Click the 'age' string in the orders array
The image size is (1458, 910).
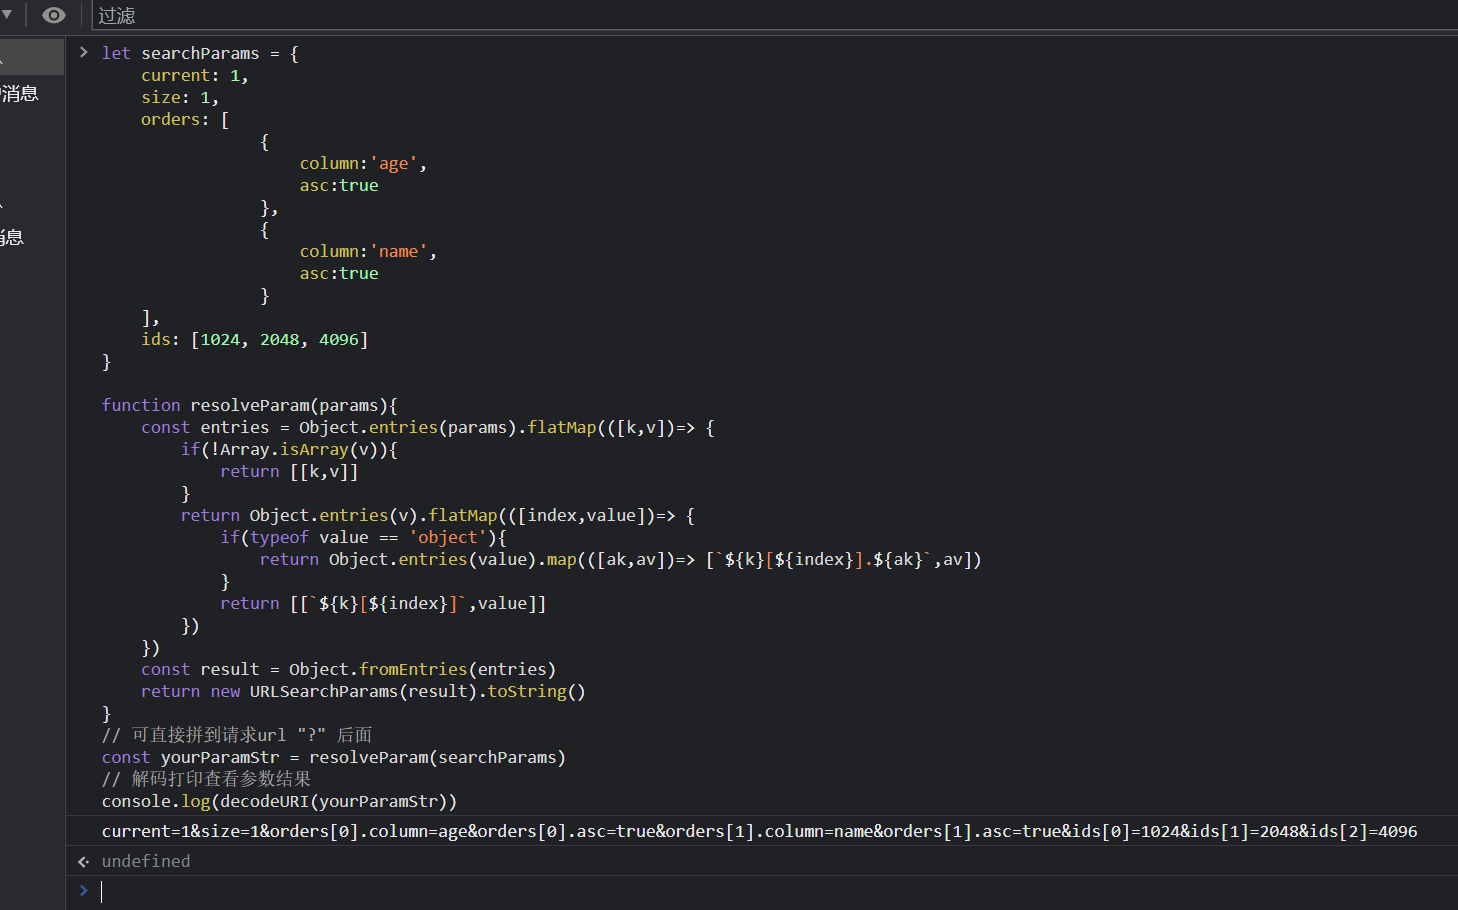[x=394, y=163]
